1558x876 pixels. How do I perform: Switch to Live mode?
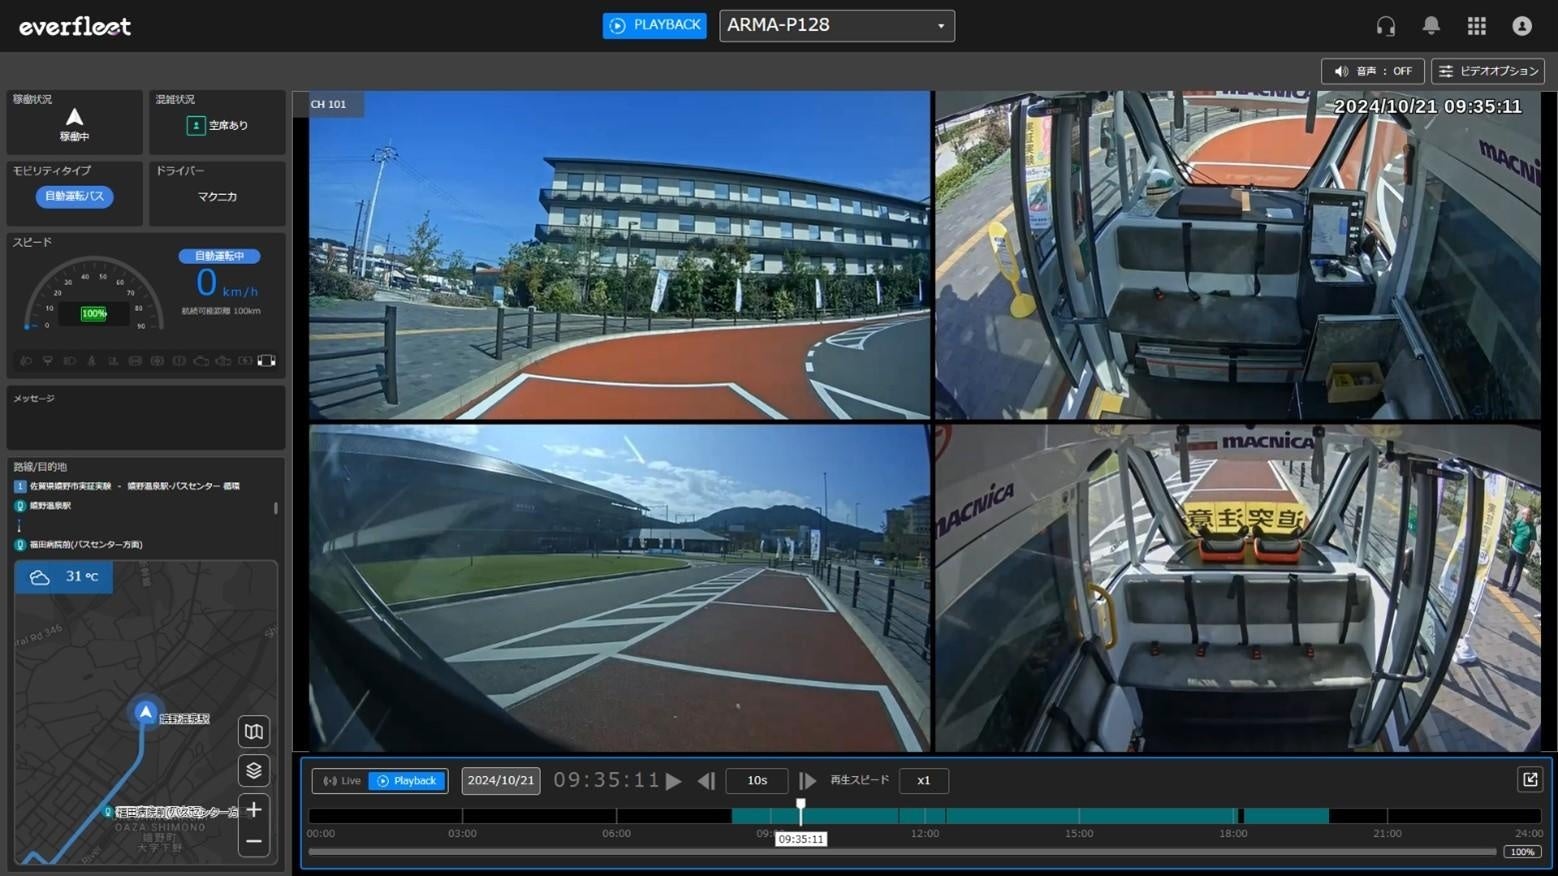click(341, 781)
